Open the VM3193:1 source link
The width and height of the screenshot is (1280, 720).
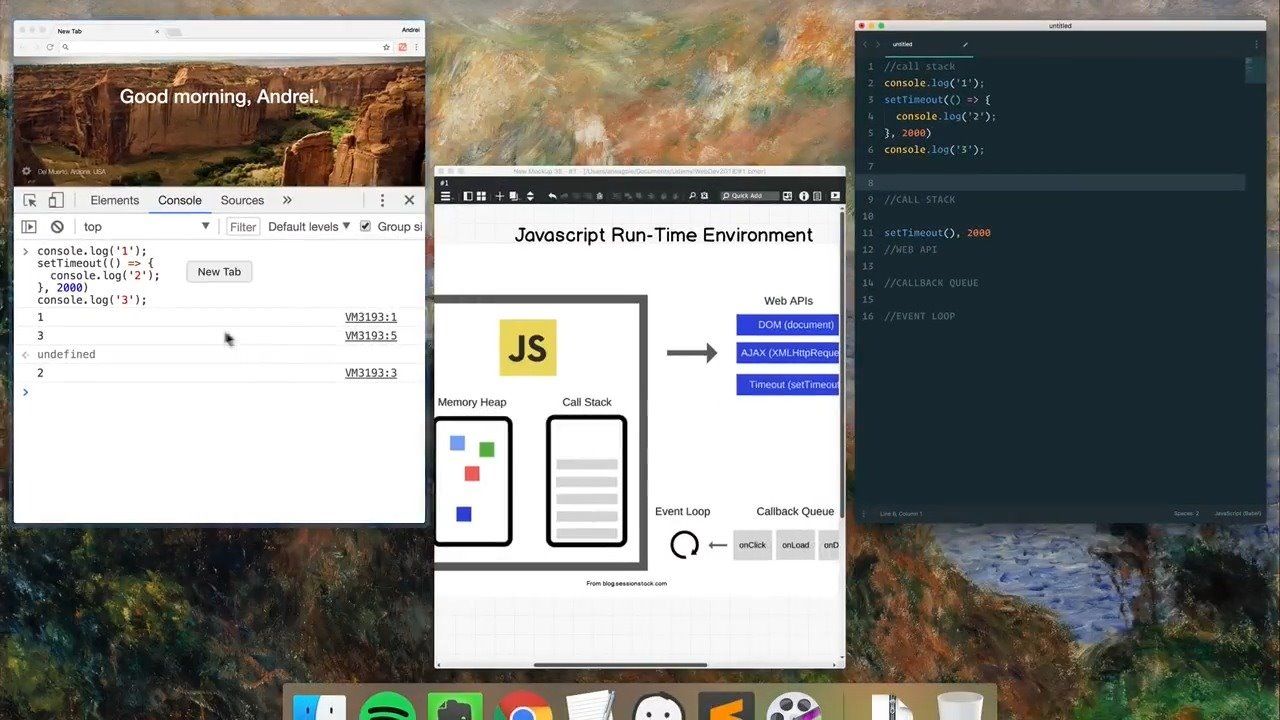point(371,317)
